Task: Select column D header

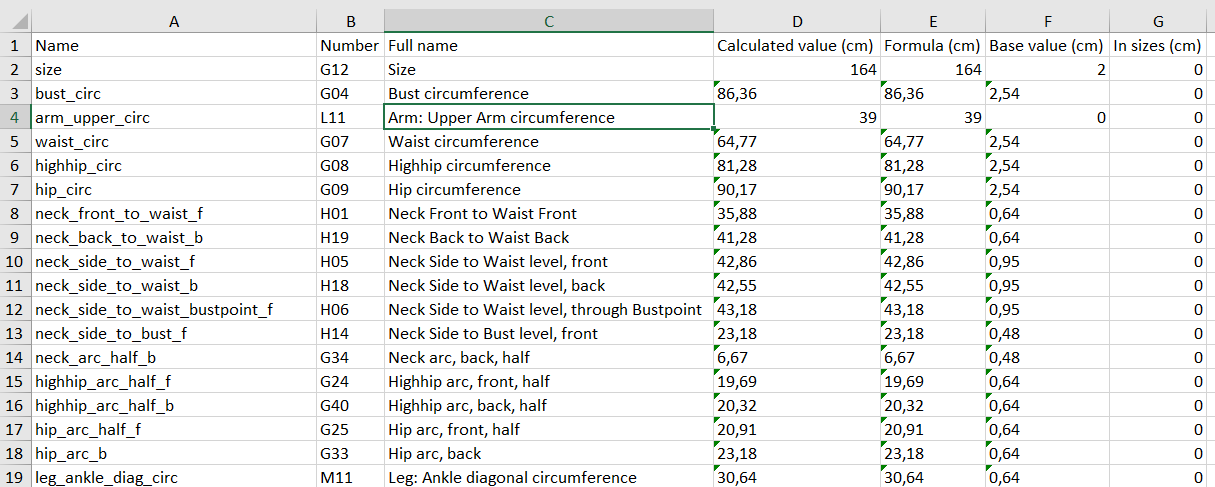Action: (797, 21)
